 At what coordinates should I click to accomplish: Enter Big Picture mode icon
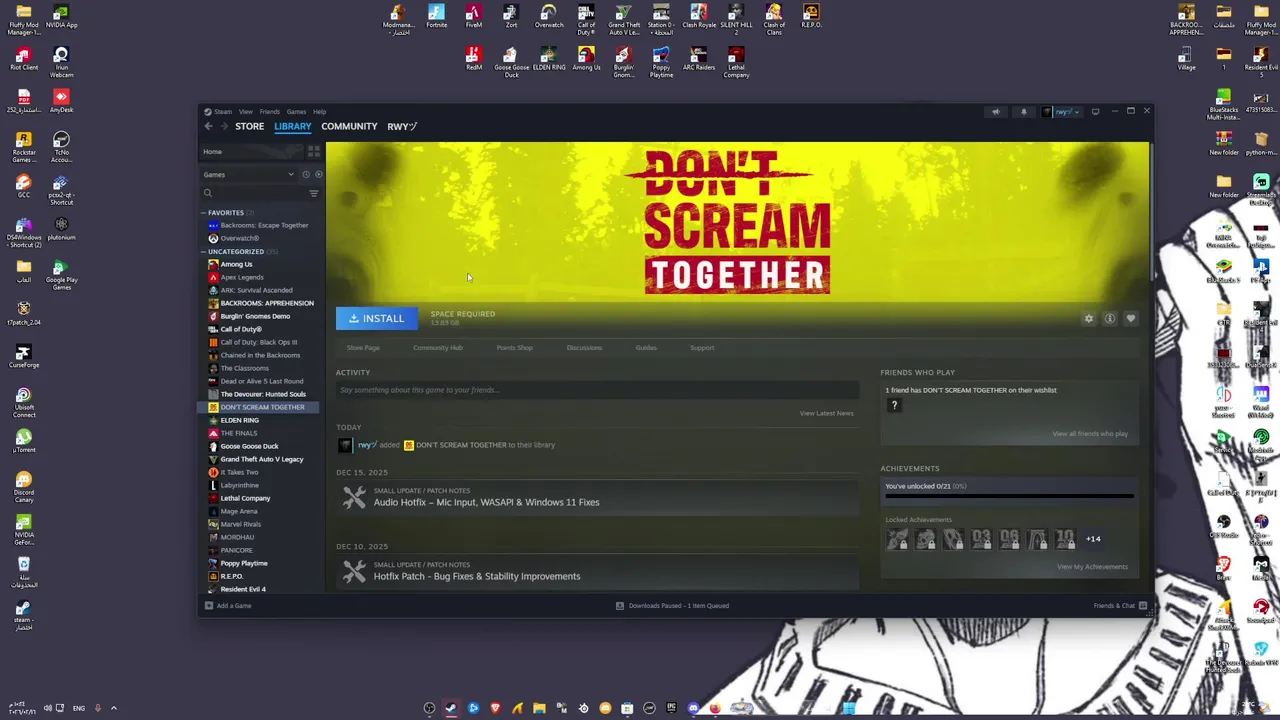[1095, 112]
